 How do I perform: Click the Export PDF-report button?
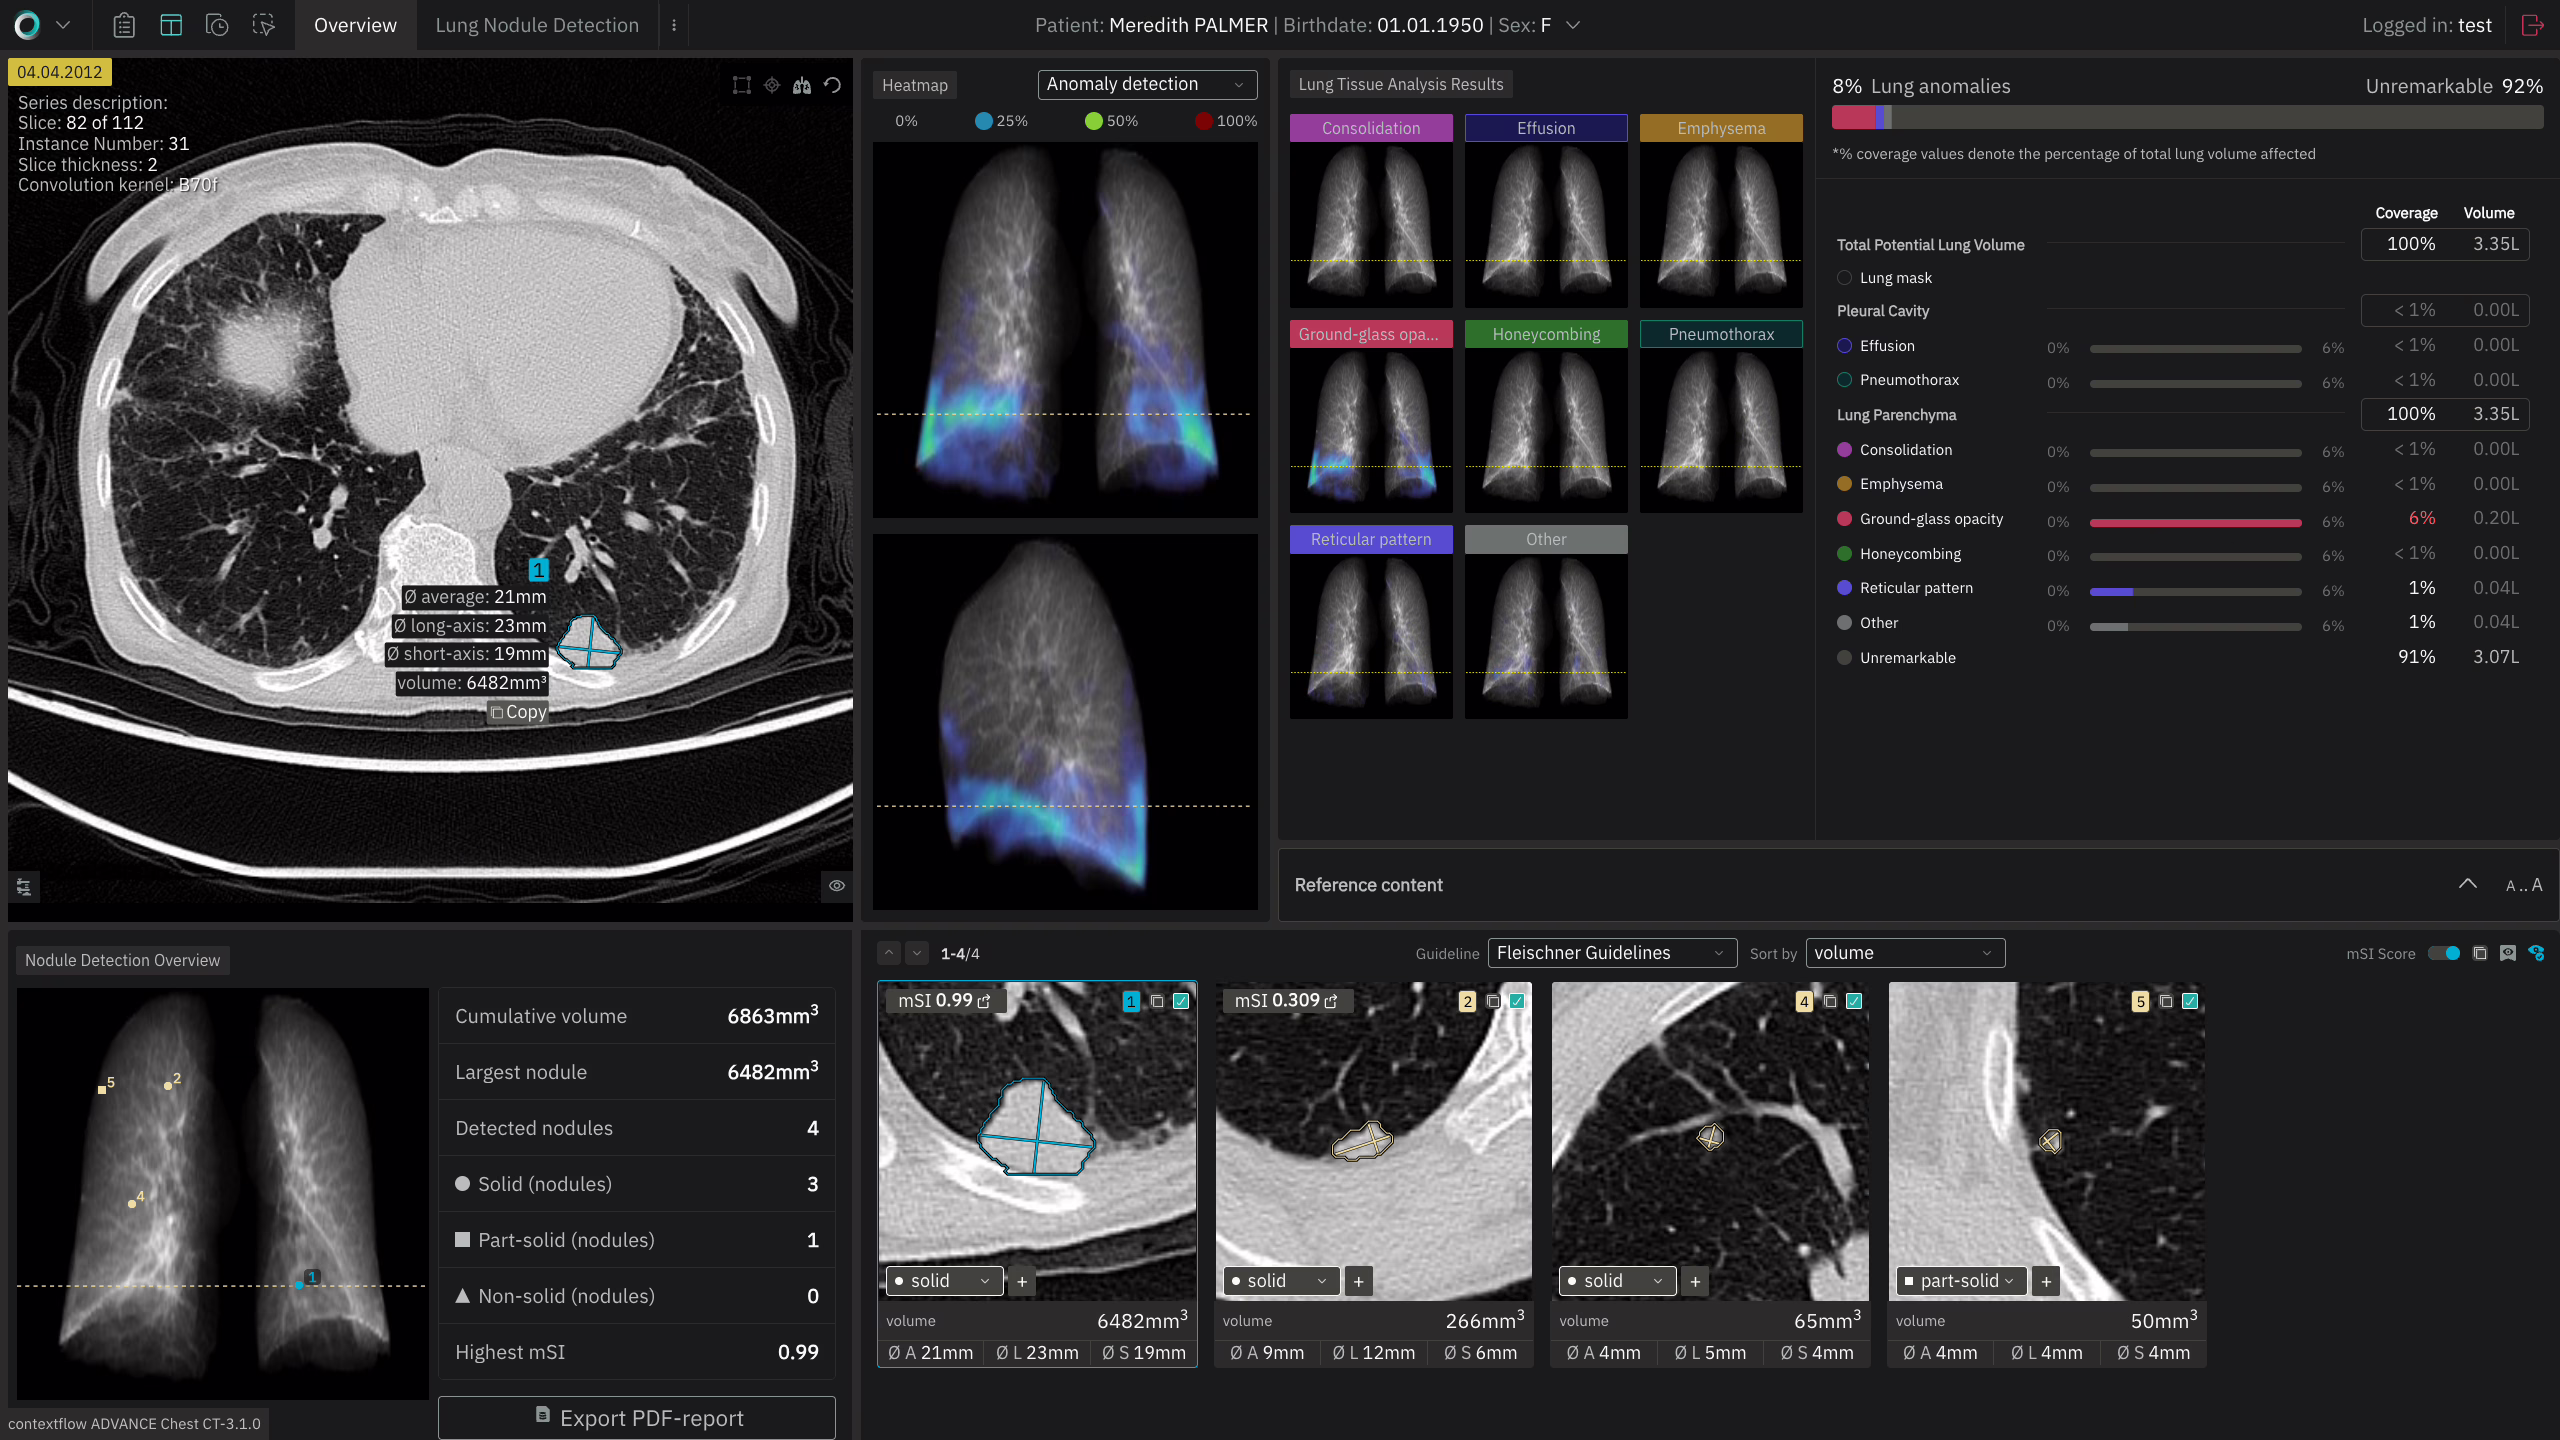637,1418
